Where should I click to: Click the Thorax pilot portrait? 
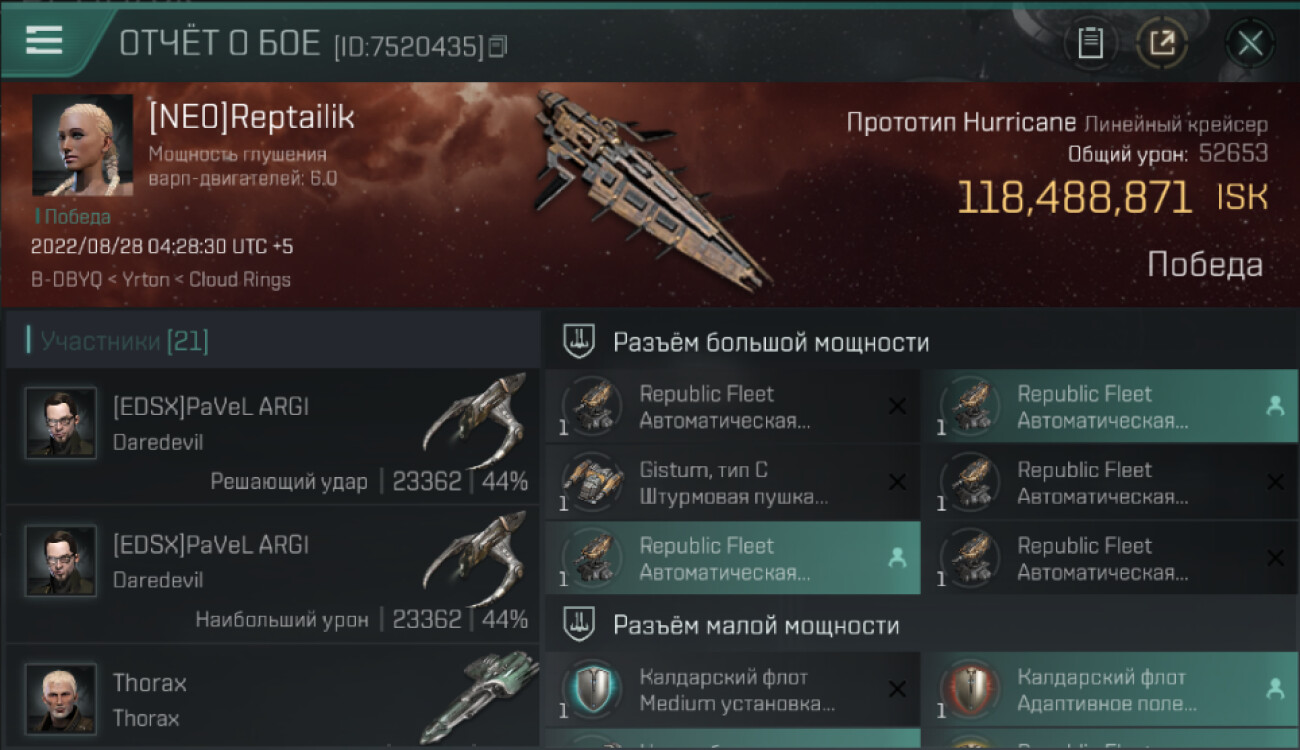point(61,698)
